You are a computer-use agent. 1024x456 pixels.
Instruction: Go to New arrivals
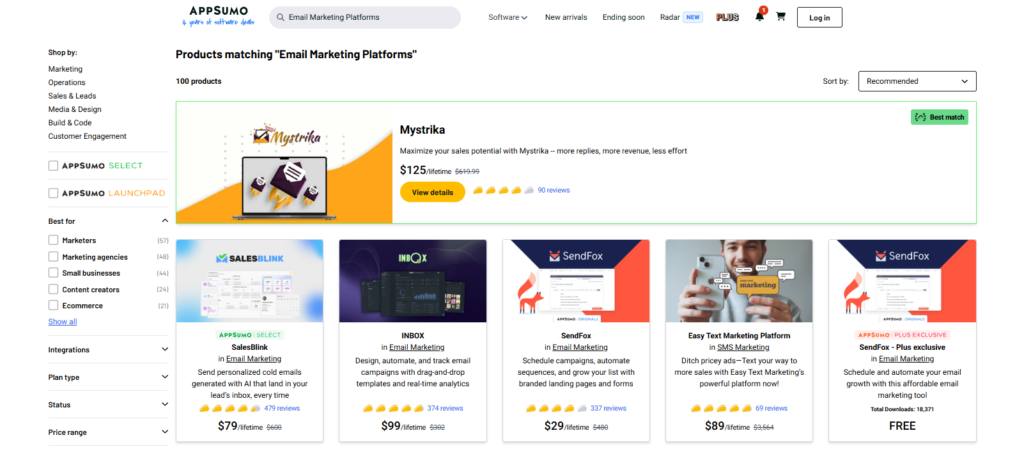pos(566,18)
